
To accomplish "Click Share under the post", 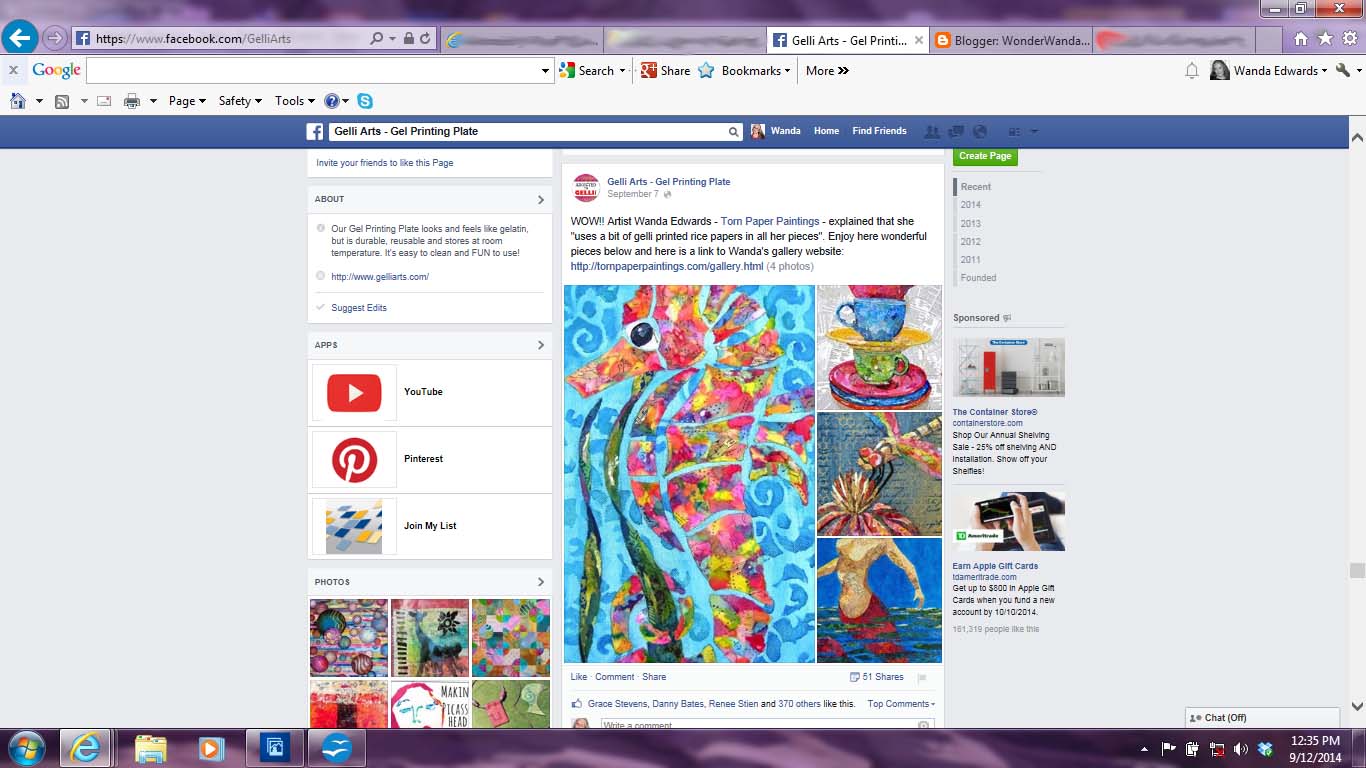I will (654, 677).
